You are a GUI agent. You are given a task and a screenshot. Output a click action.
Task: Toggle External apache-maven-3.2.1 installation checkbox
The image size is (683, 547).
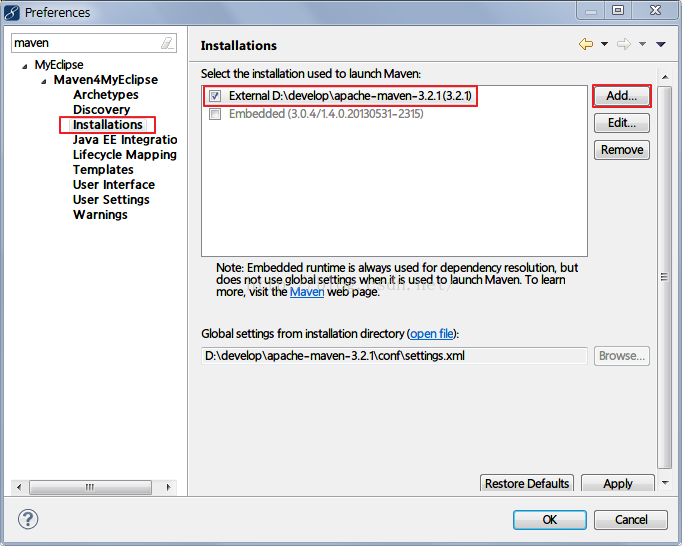[x=215, y=96]
